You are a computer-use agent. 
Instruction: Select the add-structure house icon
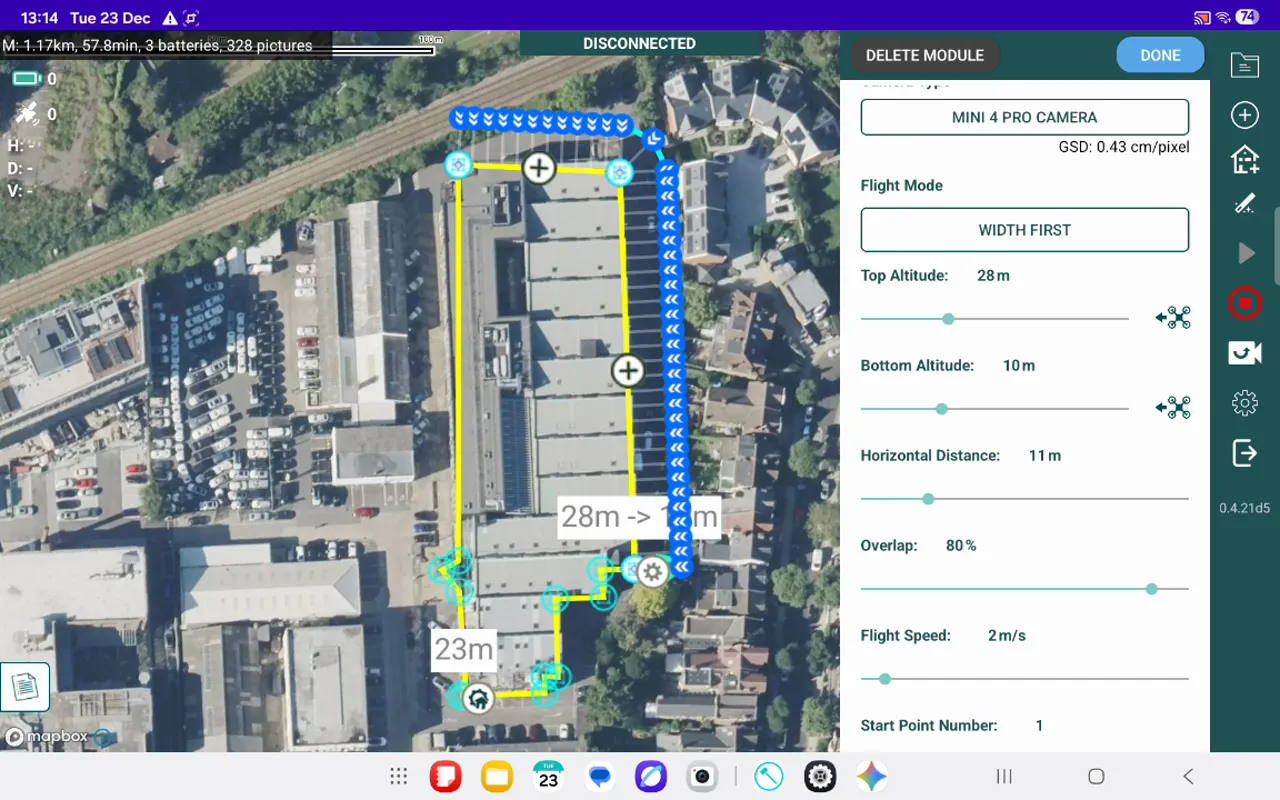1244,160
